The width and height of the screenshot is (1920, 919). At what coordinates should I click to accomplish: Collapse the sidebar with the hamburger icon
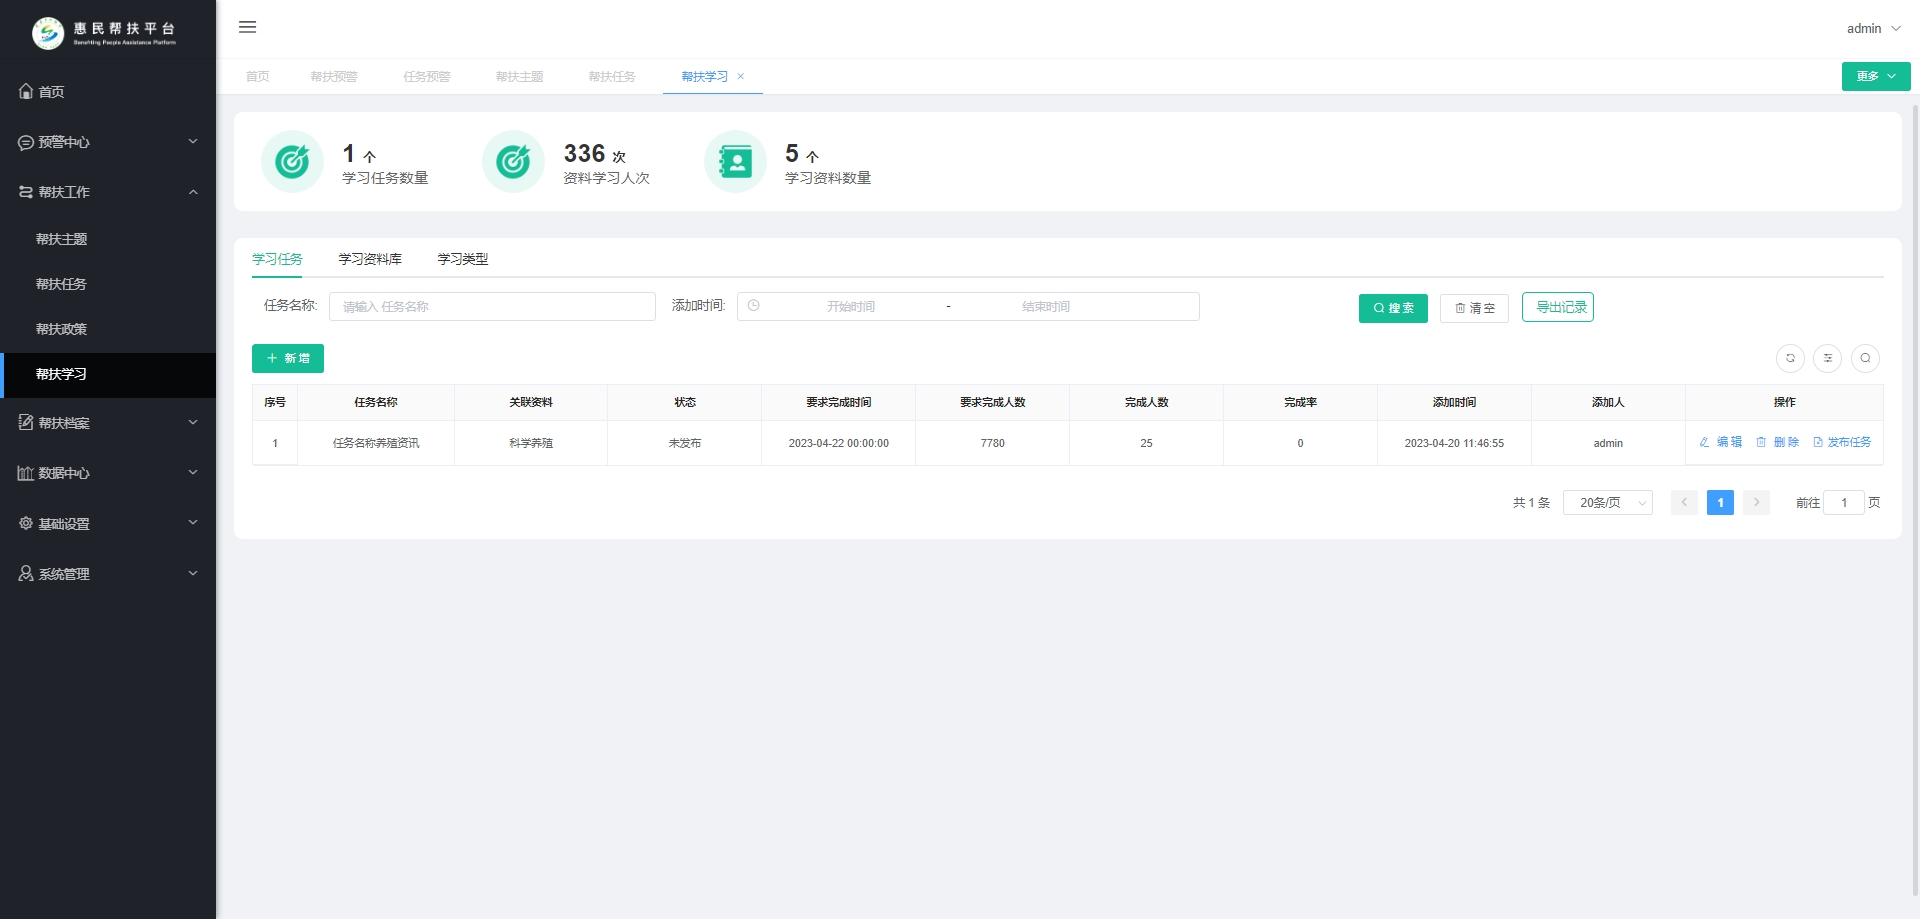point(247,27)
